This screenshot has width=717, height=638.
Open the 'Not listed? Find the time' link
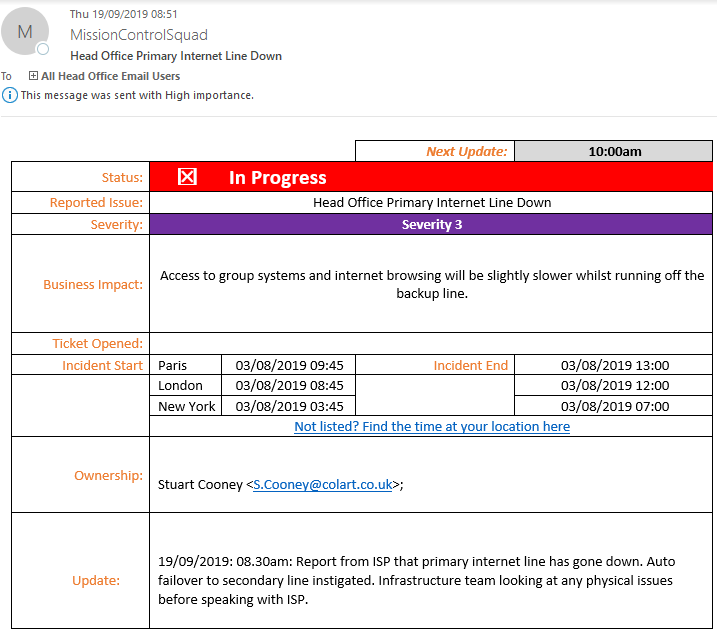(432, 426)
